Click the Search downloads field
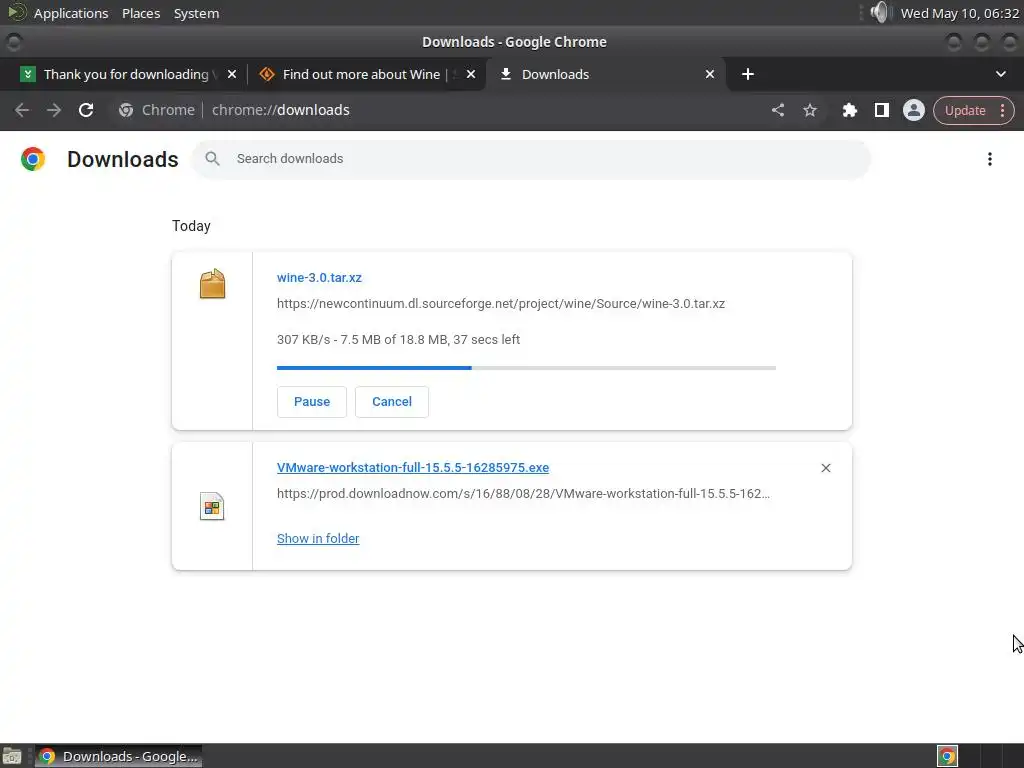1024x768 pixels. coord(531,159)
